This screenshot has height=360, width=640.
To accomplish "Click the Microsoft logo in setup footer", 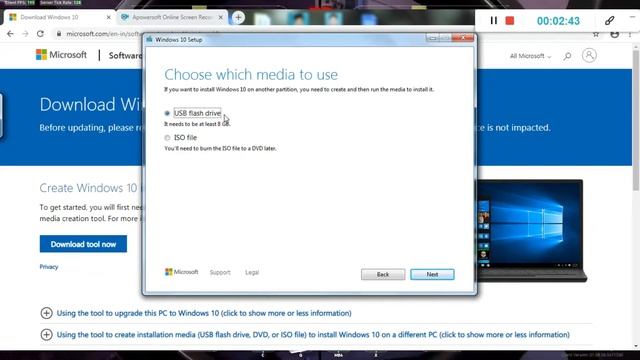I will point(182,272).
